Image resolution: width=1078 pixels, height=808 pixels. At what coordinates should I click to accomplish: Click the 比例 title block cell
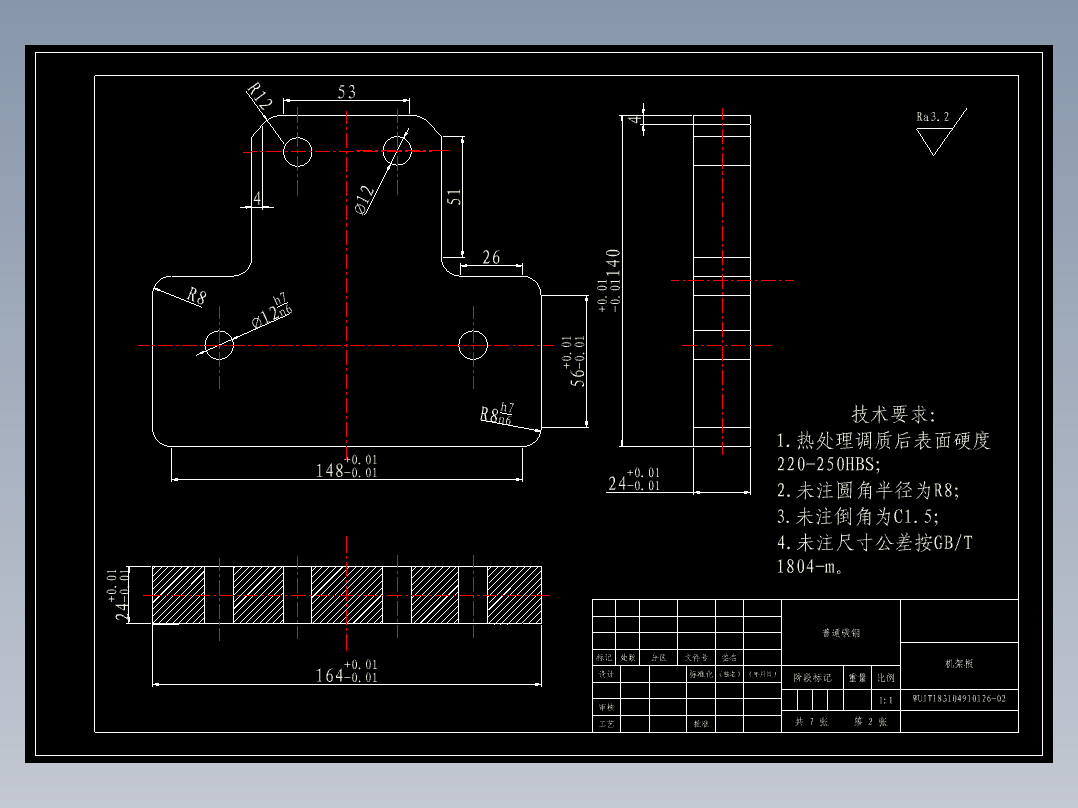coord(886,677)
